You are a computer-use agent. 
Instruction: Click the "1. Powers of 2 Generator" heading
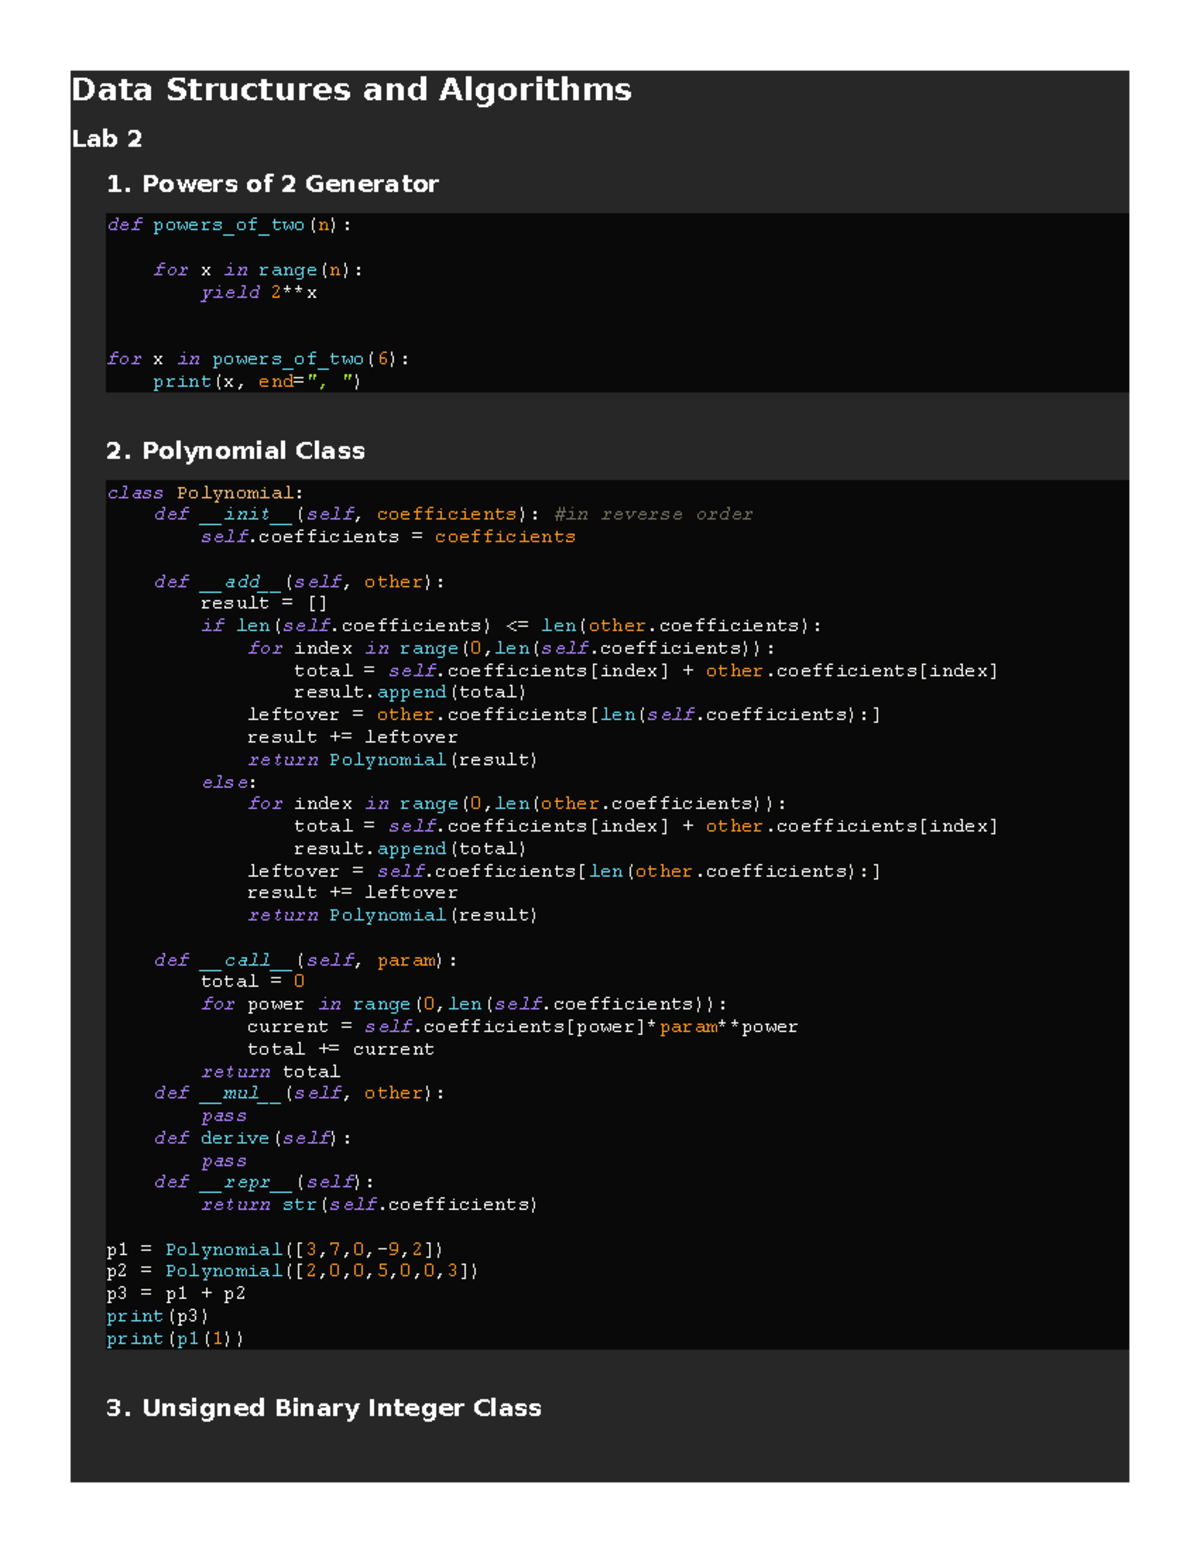[x=272, y=184]
